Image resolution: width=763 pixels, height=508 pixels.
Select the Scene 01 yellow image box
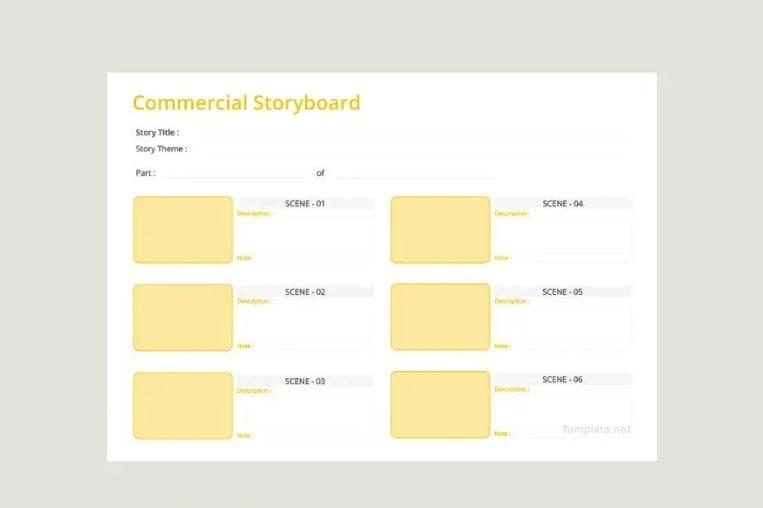[x=183, y=230]
